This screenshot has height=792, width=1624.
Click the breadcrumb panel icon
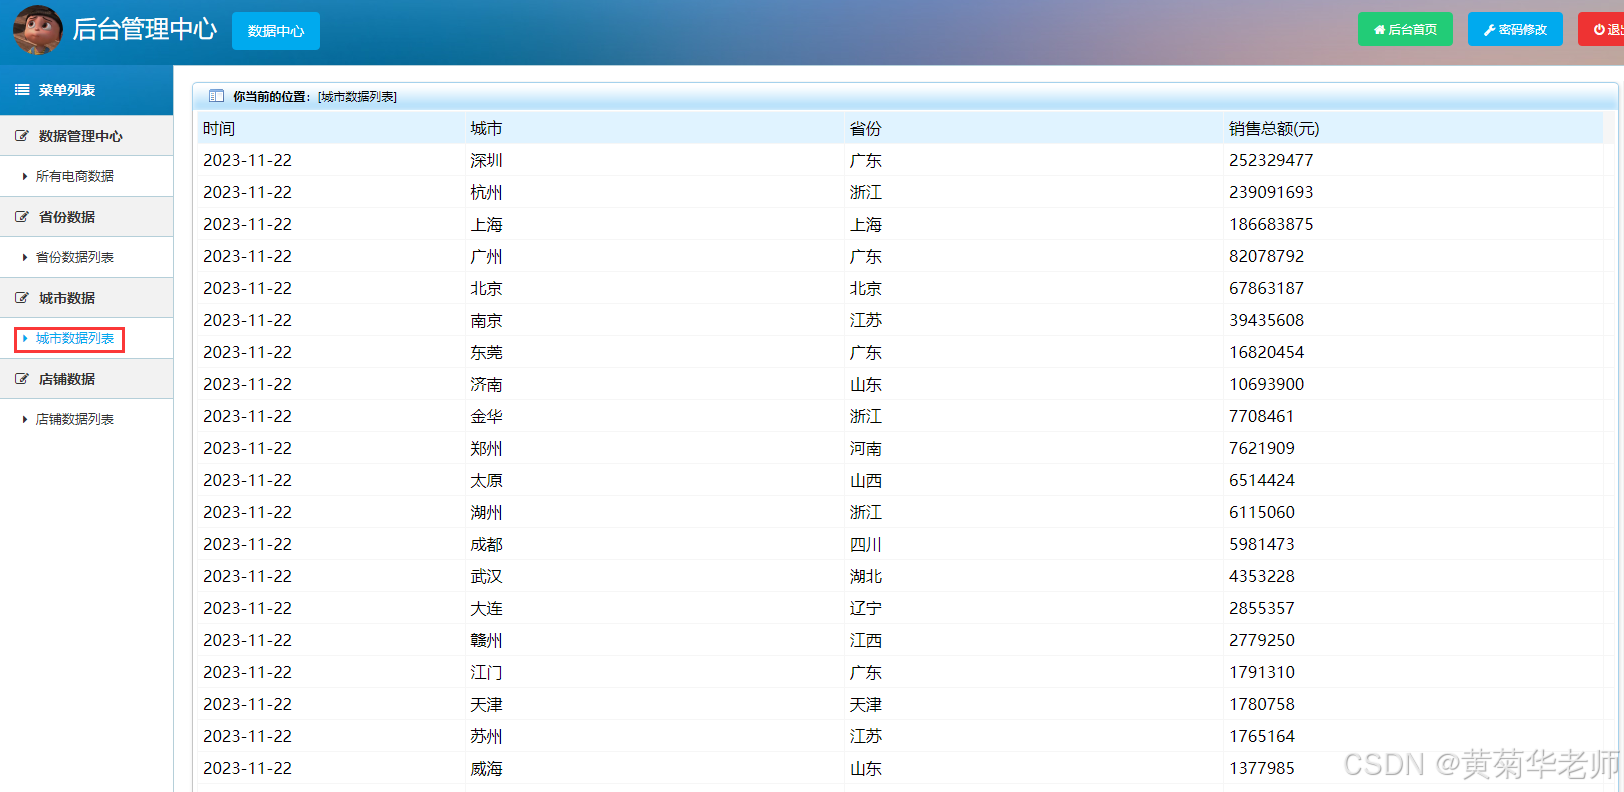pyautogui.click(x=216, y=96)
